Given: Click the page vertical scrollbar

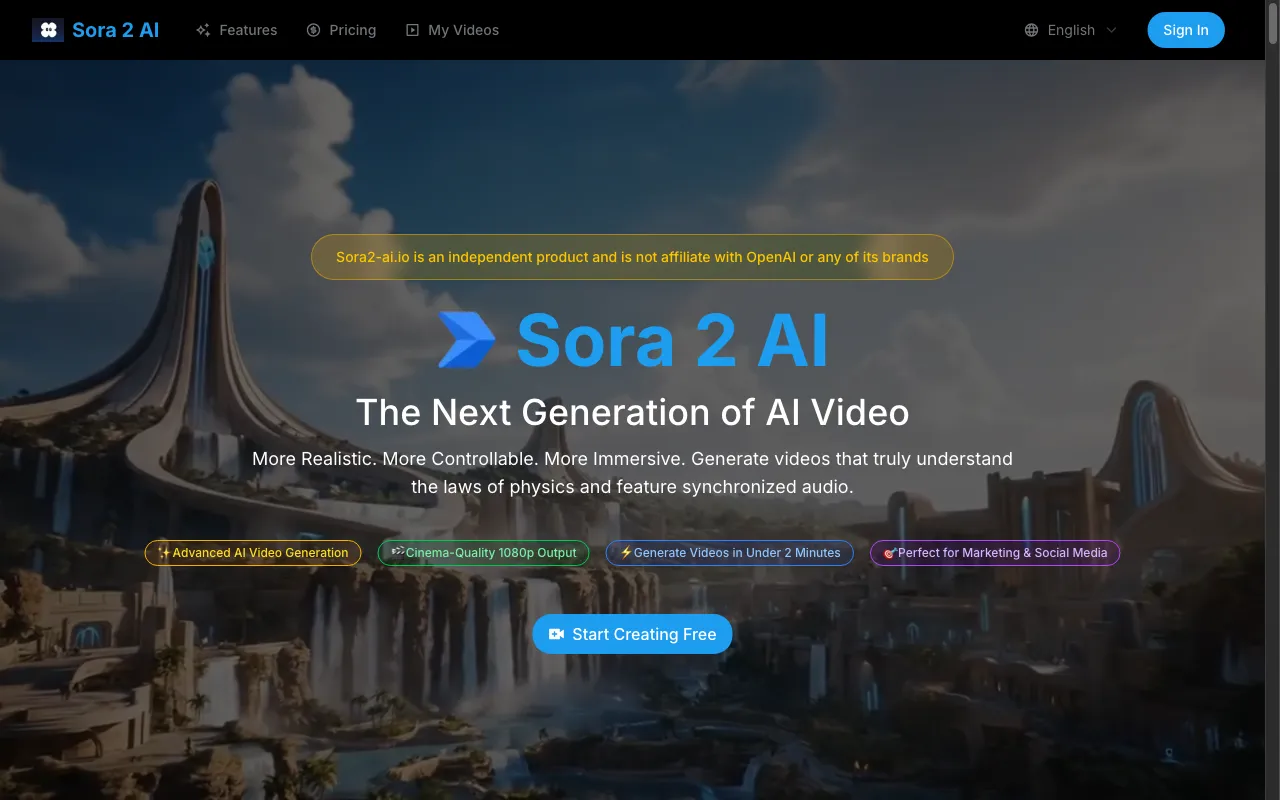Looking at the screenshot, I should tap(1272, 400).
